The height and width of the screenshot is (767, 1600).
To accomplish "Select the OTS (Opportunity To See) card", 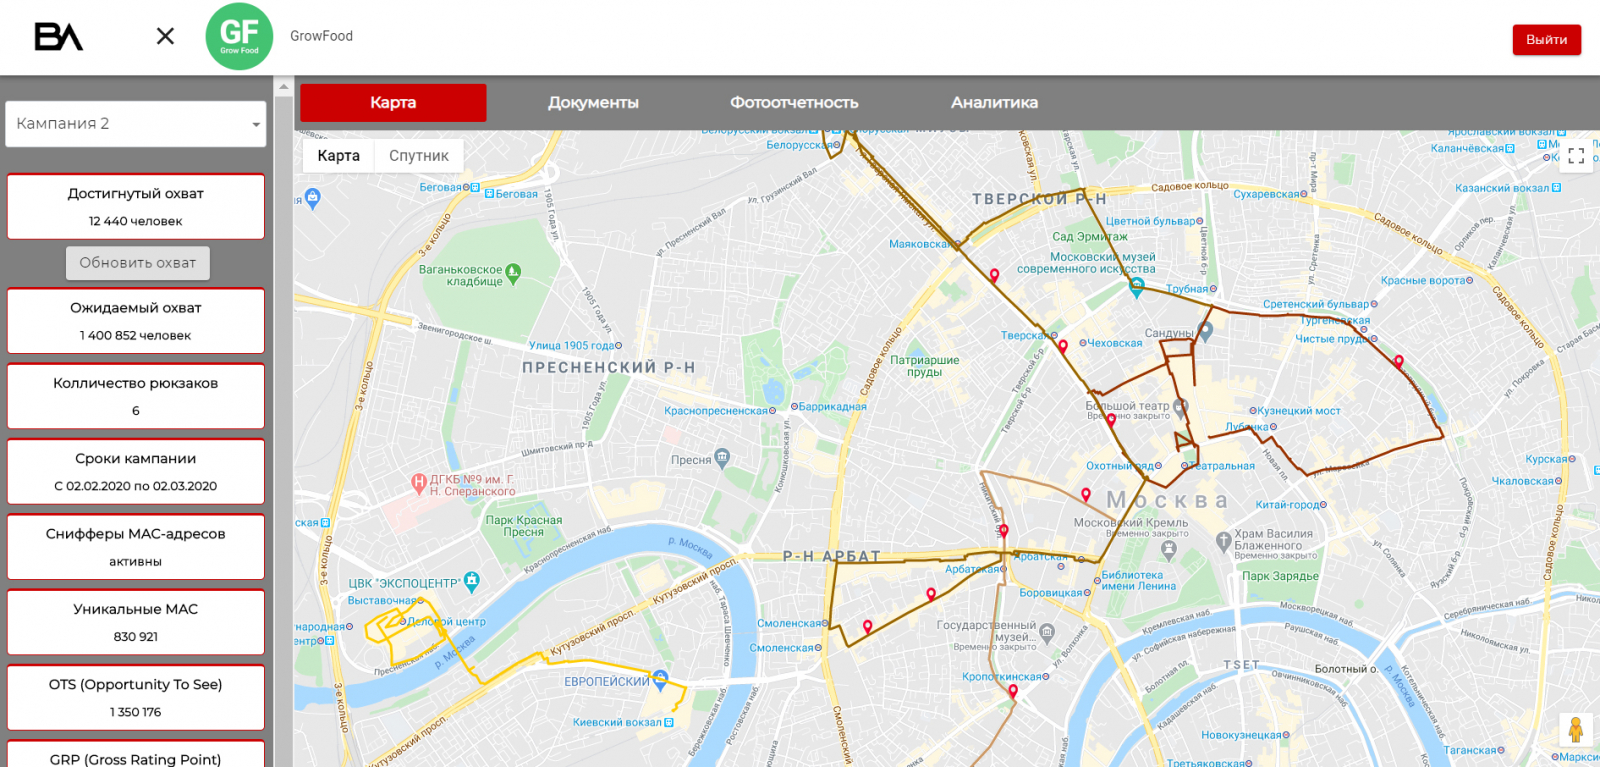I will pyautogui.click(x=136, y=698).
